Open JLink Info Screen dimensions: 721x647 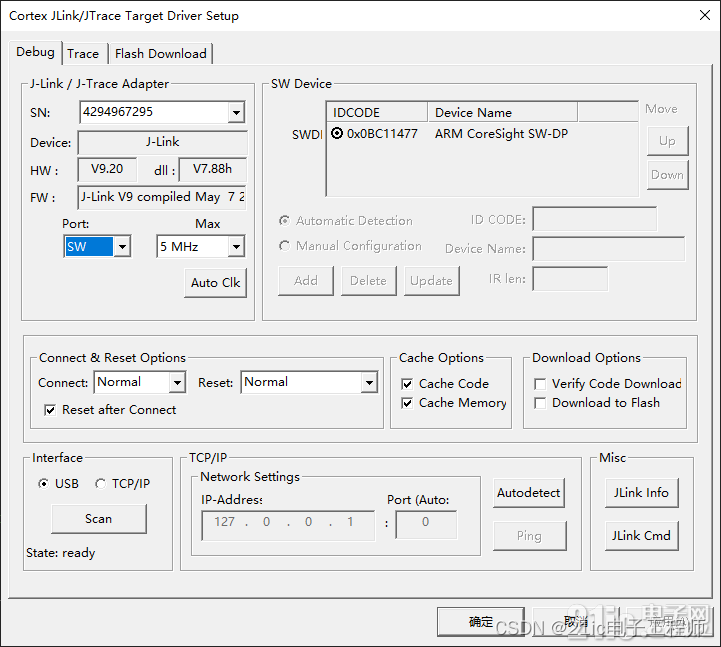(x=641, y=493)
